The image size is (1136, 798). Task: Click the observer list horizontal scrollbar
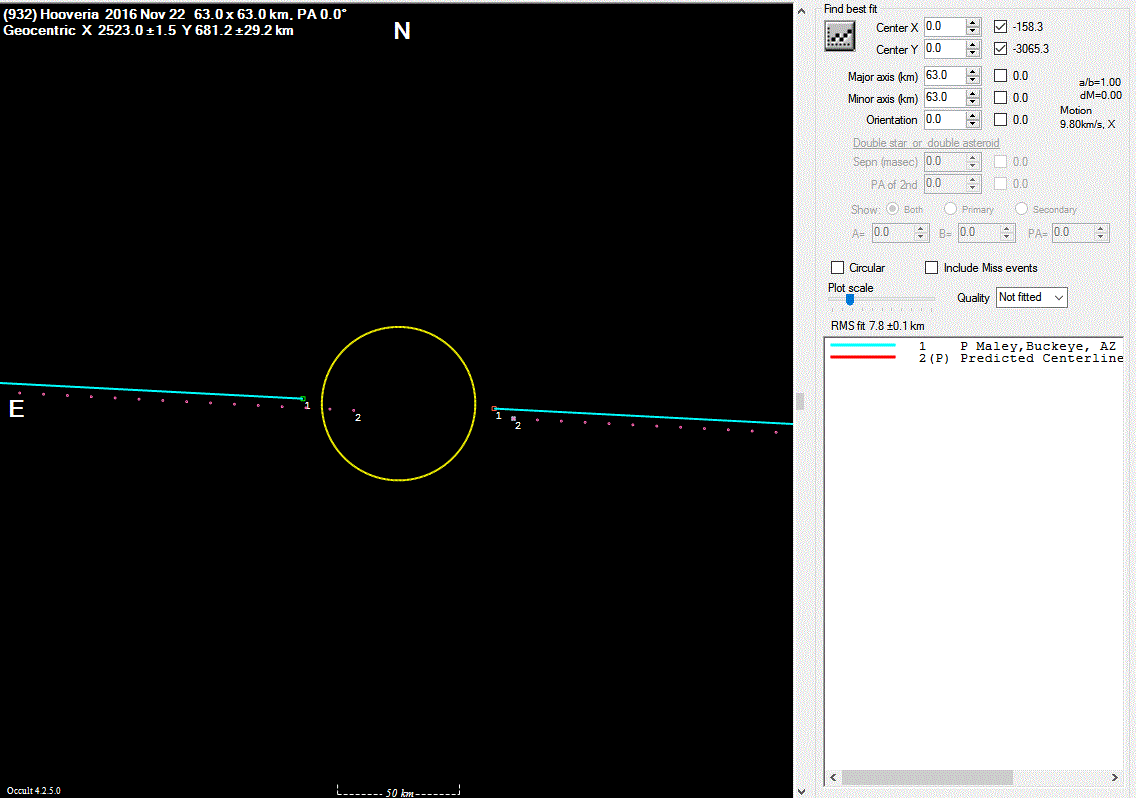[x=927, y=777]
